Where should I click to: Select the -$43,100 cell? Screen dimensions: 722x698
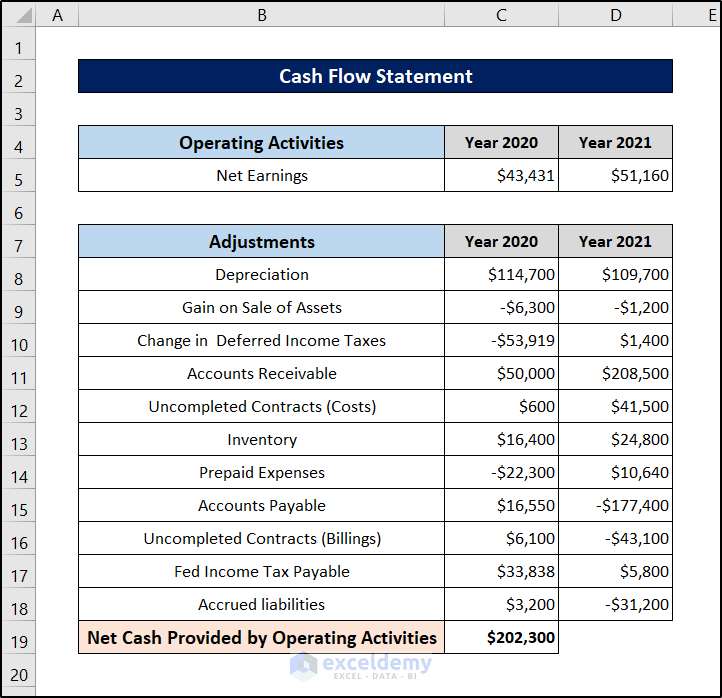coord(616,538)
